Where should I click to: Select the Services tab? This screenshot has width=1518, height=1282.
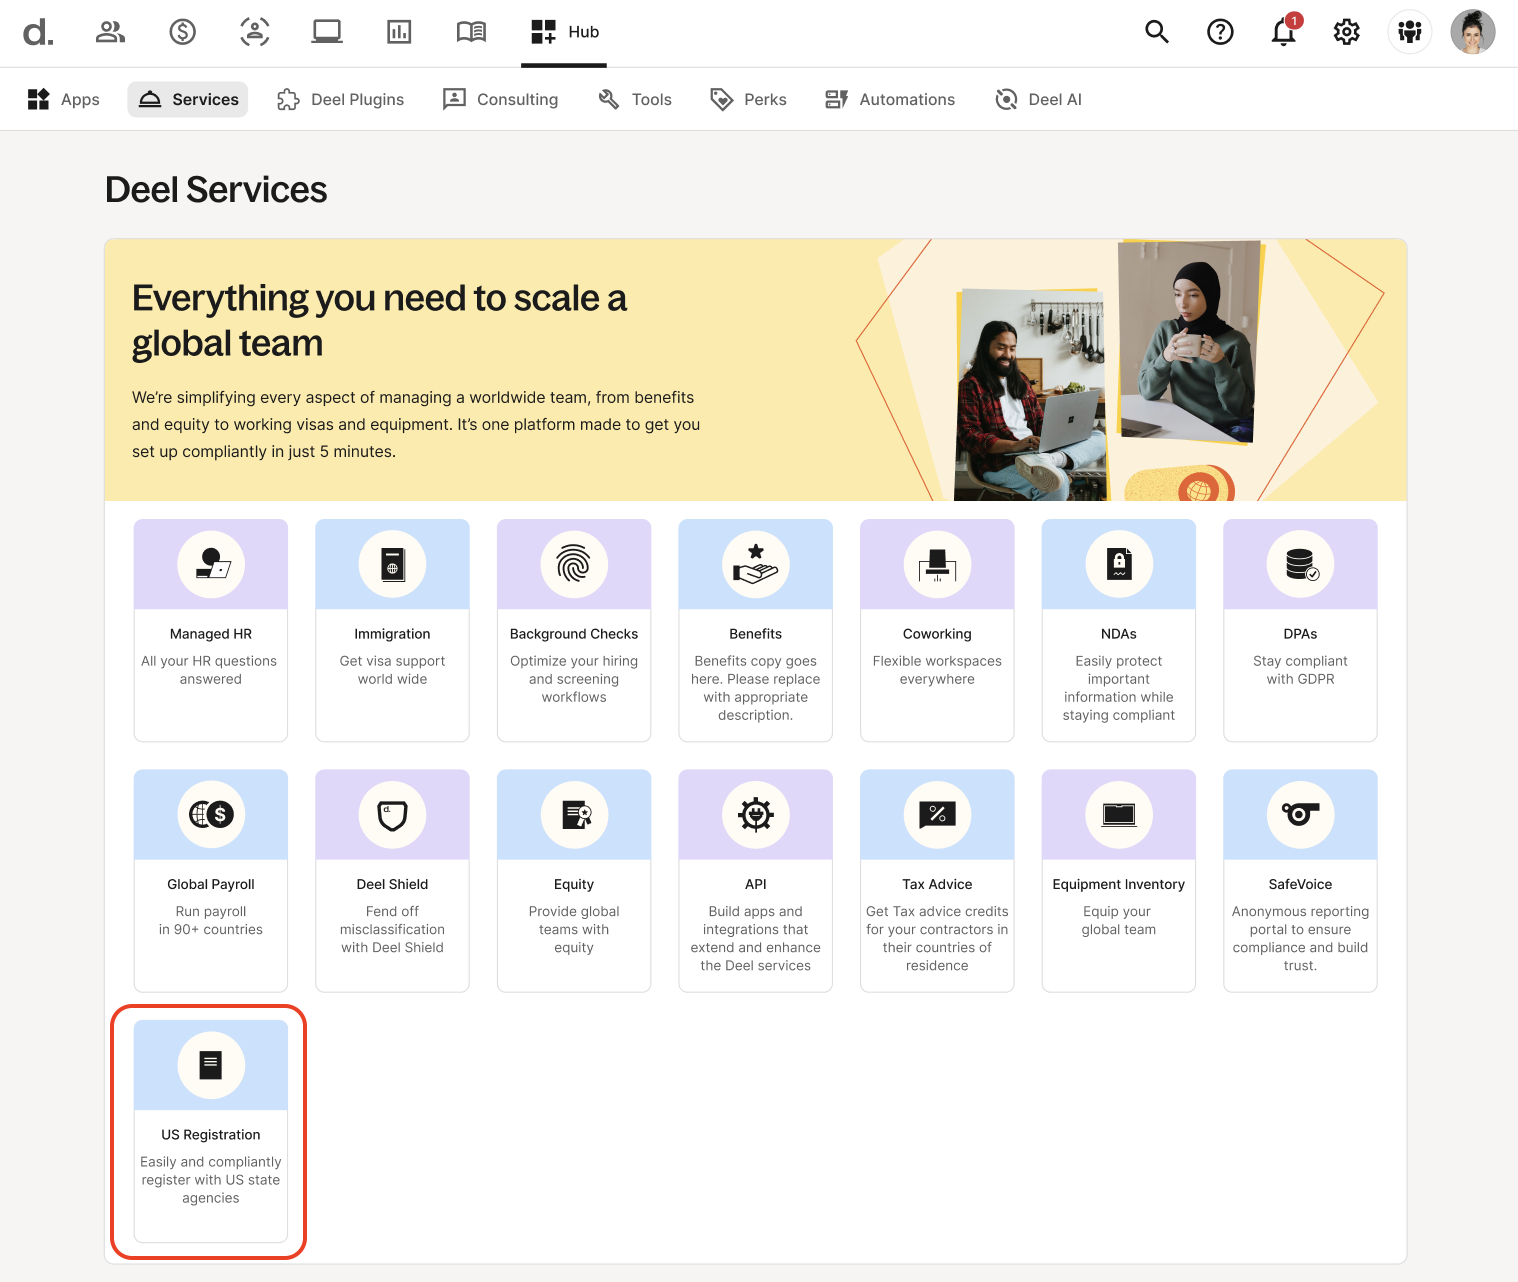click(x=188, y=99)
